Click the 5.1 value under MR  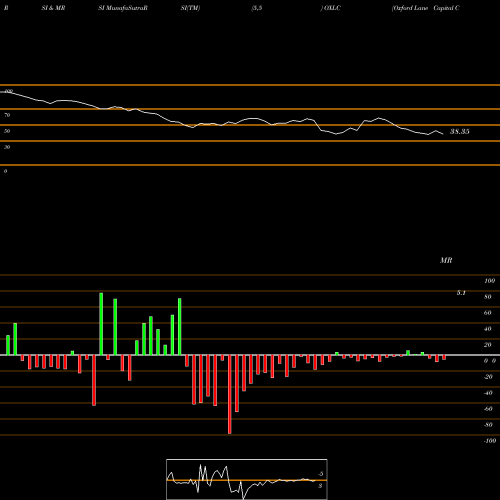461,293
